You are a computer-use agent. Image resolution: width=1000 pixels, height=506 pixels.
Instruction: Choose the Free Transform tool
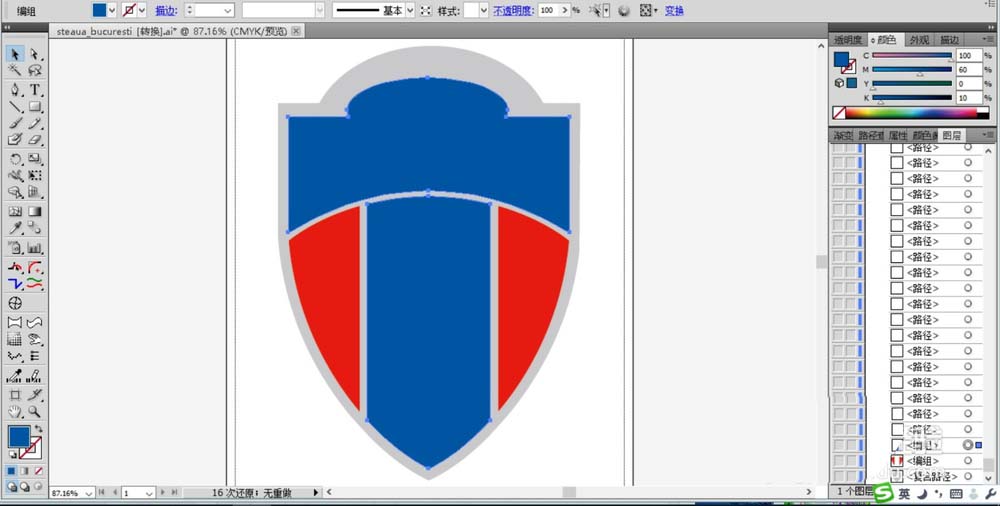coord(35,175)
